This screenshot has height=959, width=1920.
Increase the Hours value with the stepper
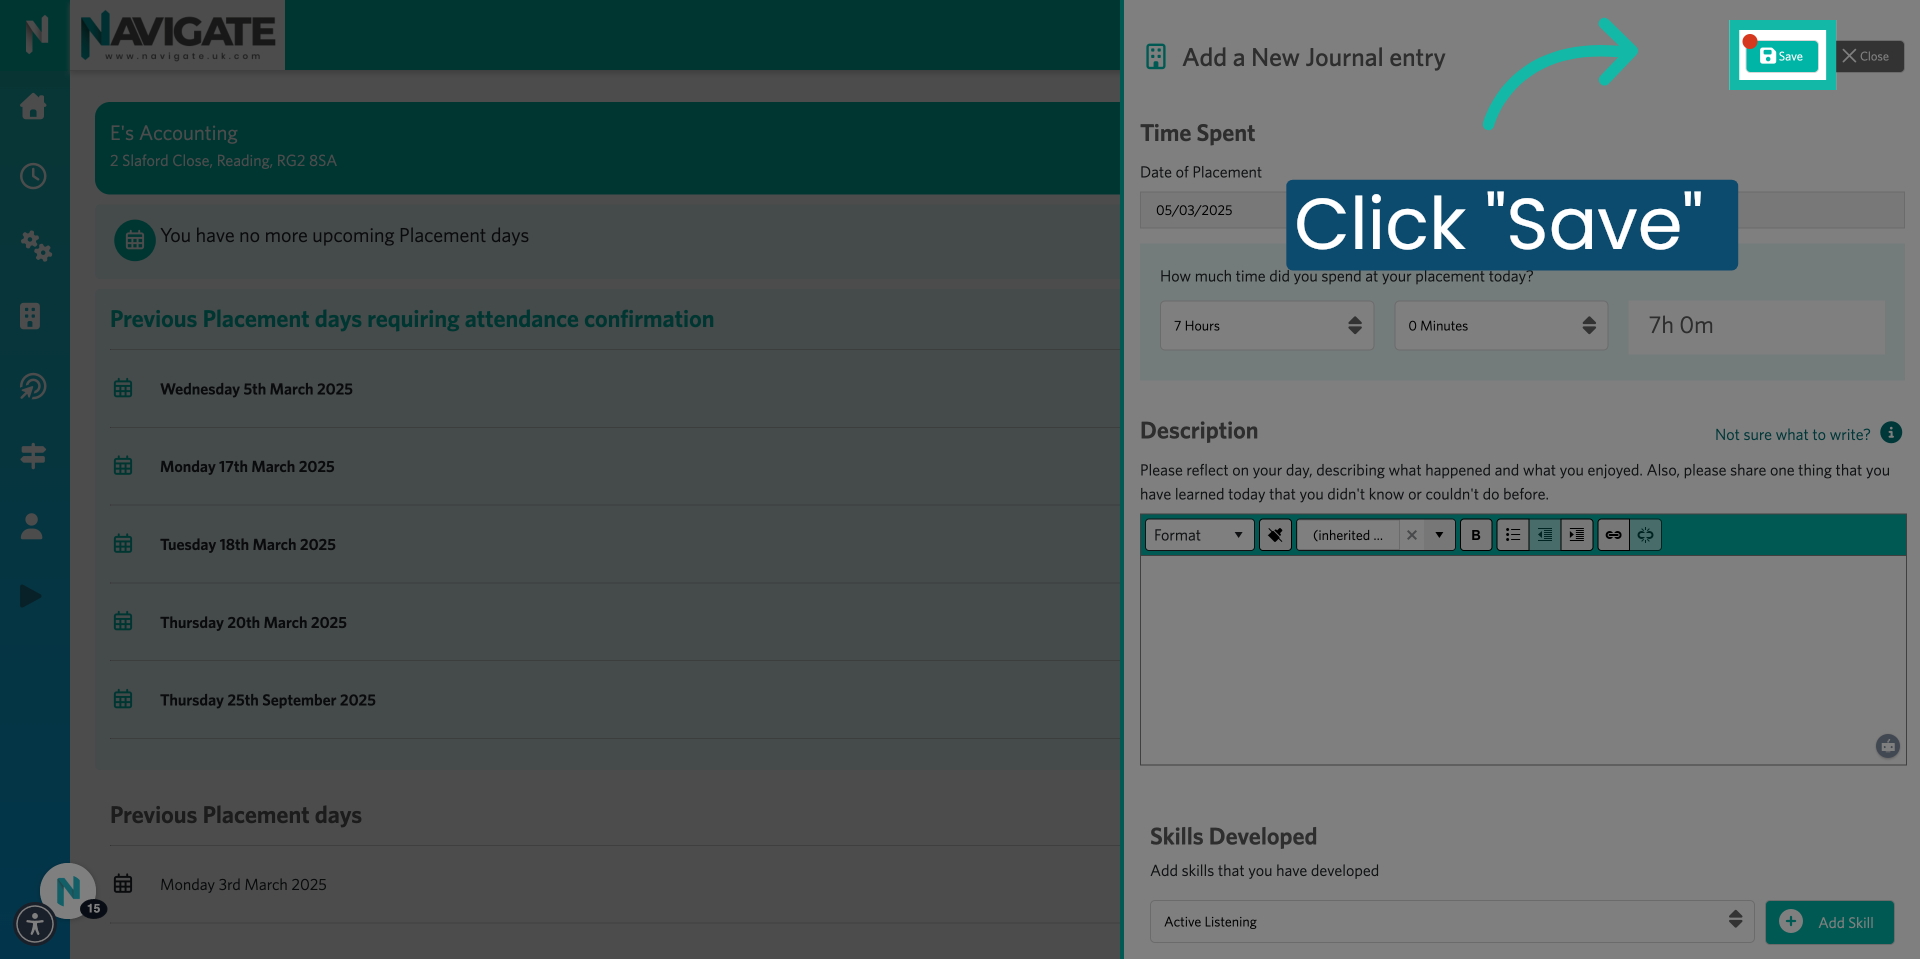coord(1354,320)
